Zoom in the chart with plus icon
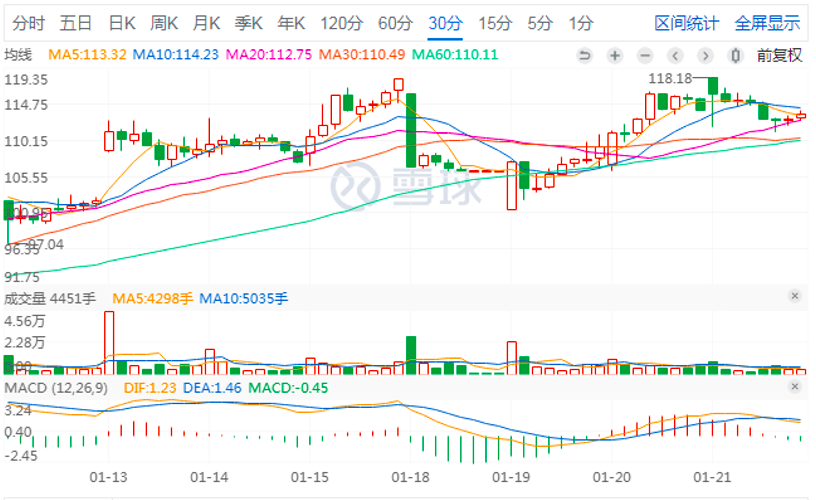The image size is (816, 500). 615,55
